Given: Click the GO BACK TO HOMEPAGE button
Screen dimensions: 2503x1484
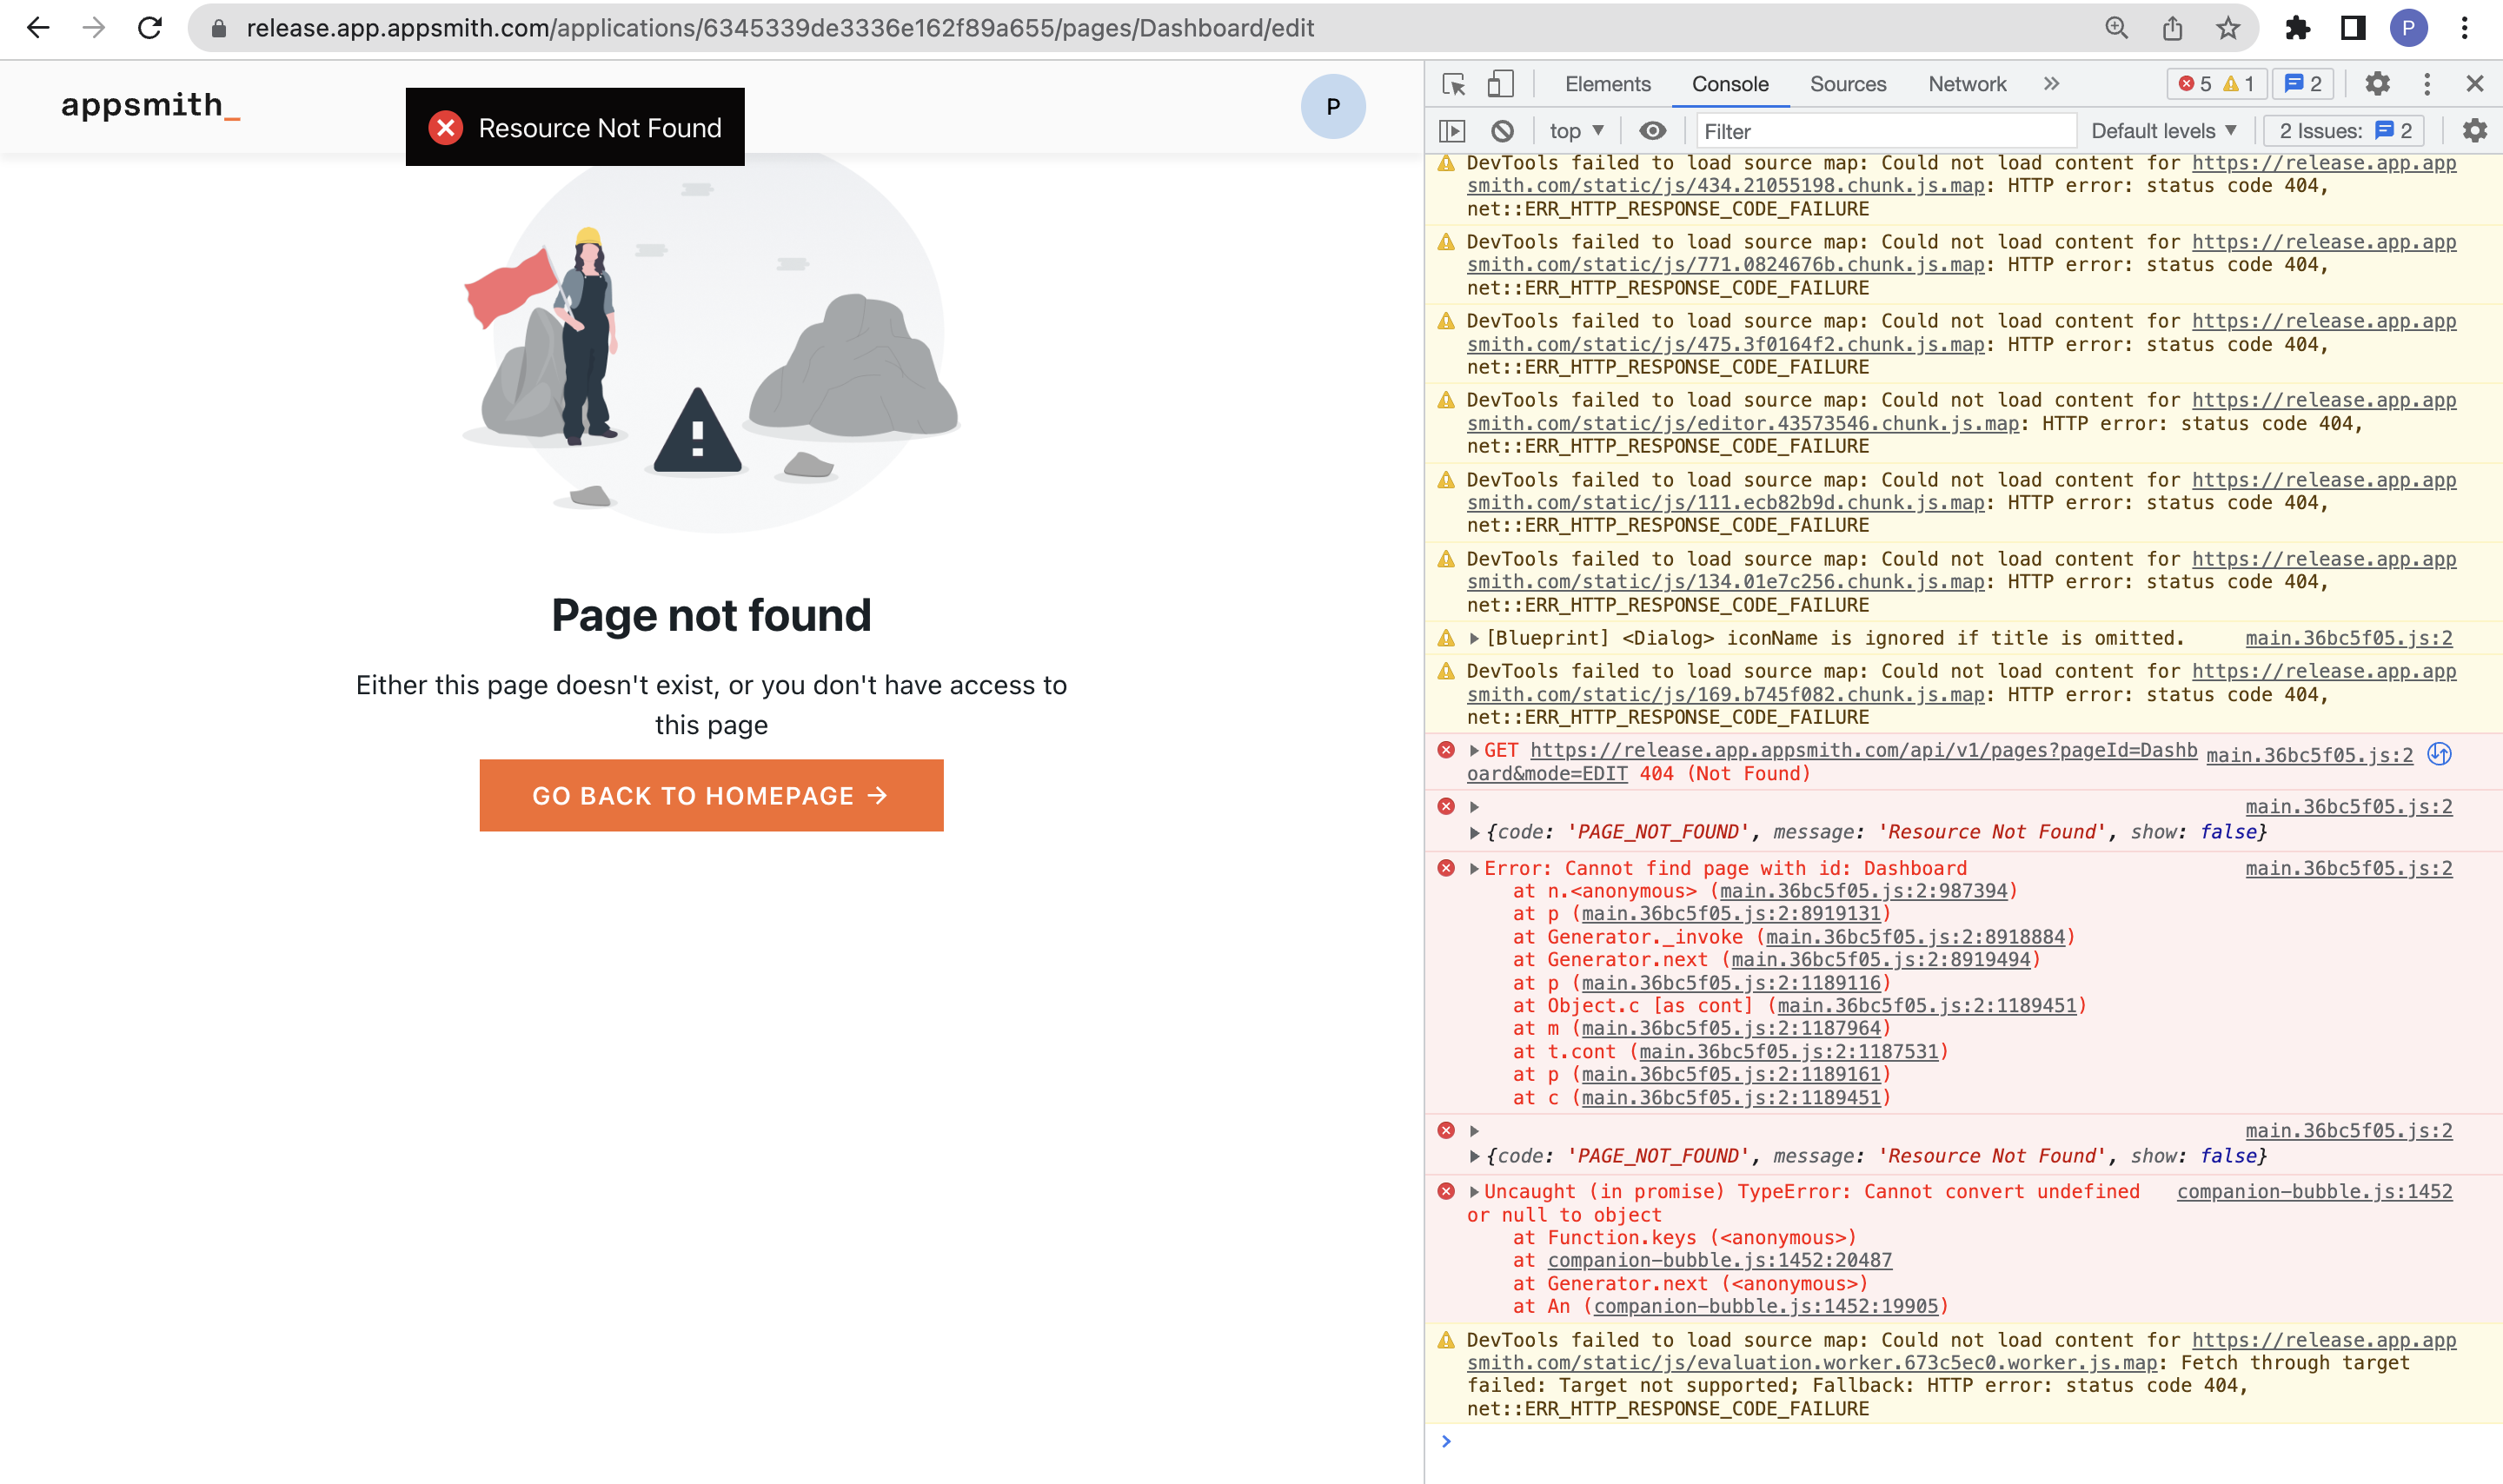Looking at the screenshot, I should point(711,795).
